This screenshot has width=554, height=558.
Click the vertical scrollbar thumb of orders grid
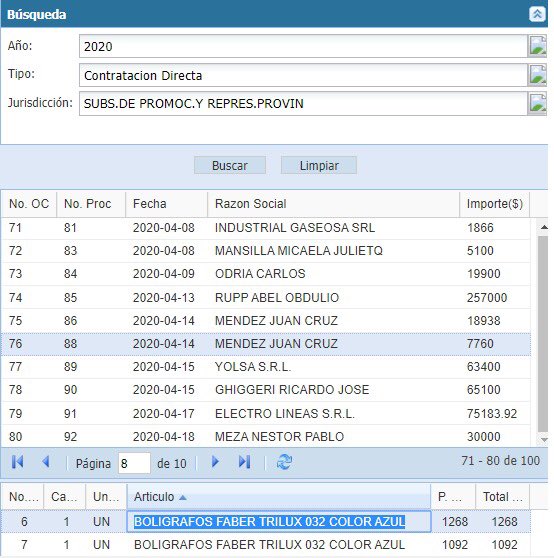(x=543, y=334)
